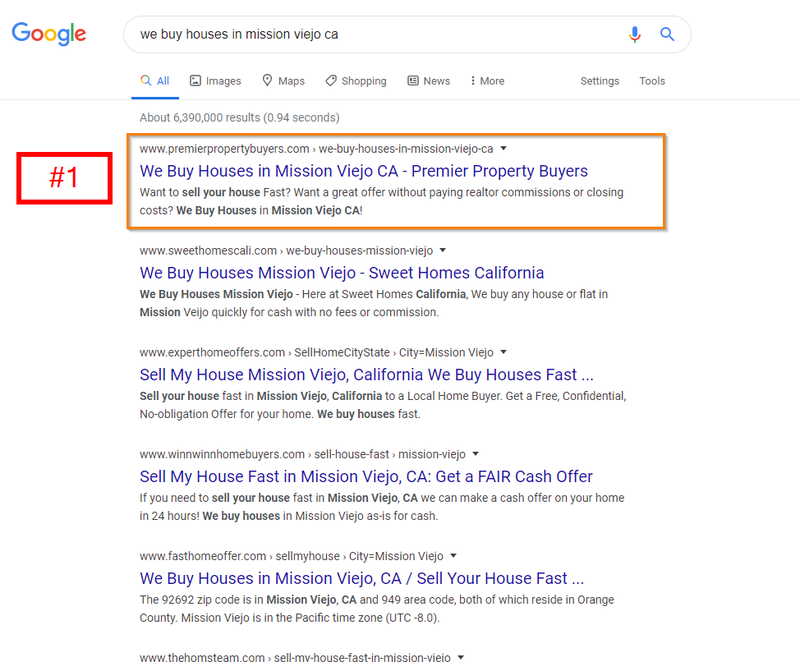800x662 pixels.
Task: Expand dropdown arrow next to fasthomeoffer.com URL
Action: [x=453, y=556]
